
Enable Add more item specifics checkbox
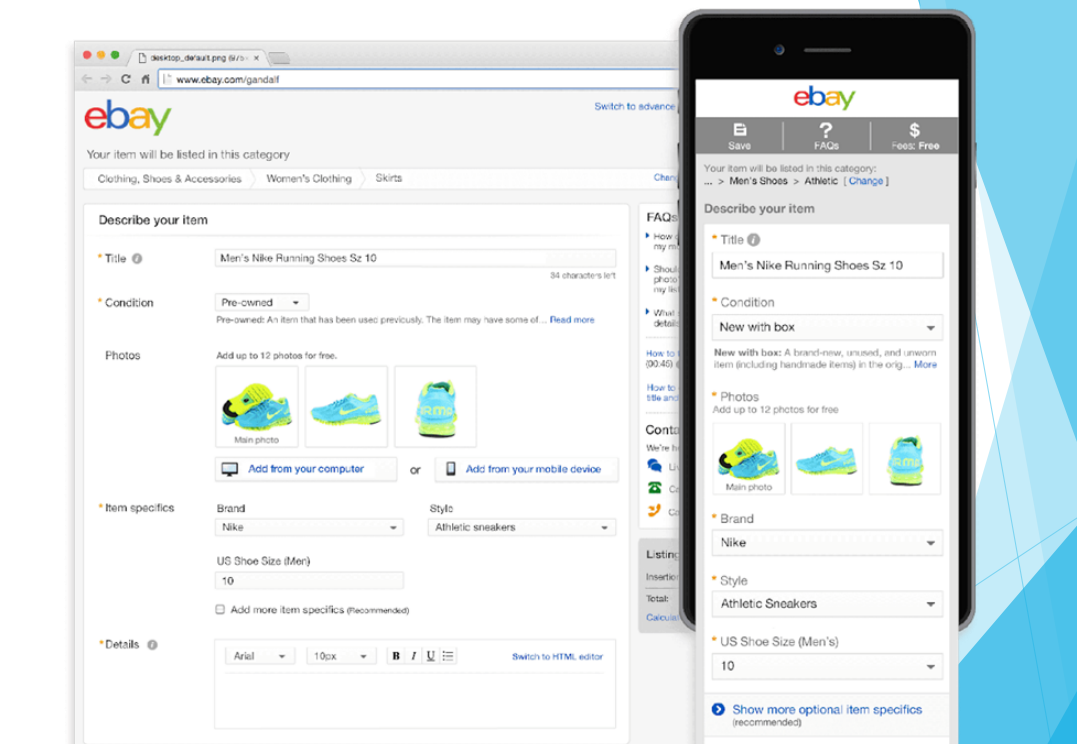[x=220, y=609]
